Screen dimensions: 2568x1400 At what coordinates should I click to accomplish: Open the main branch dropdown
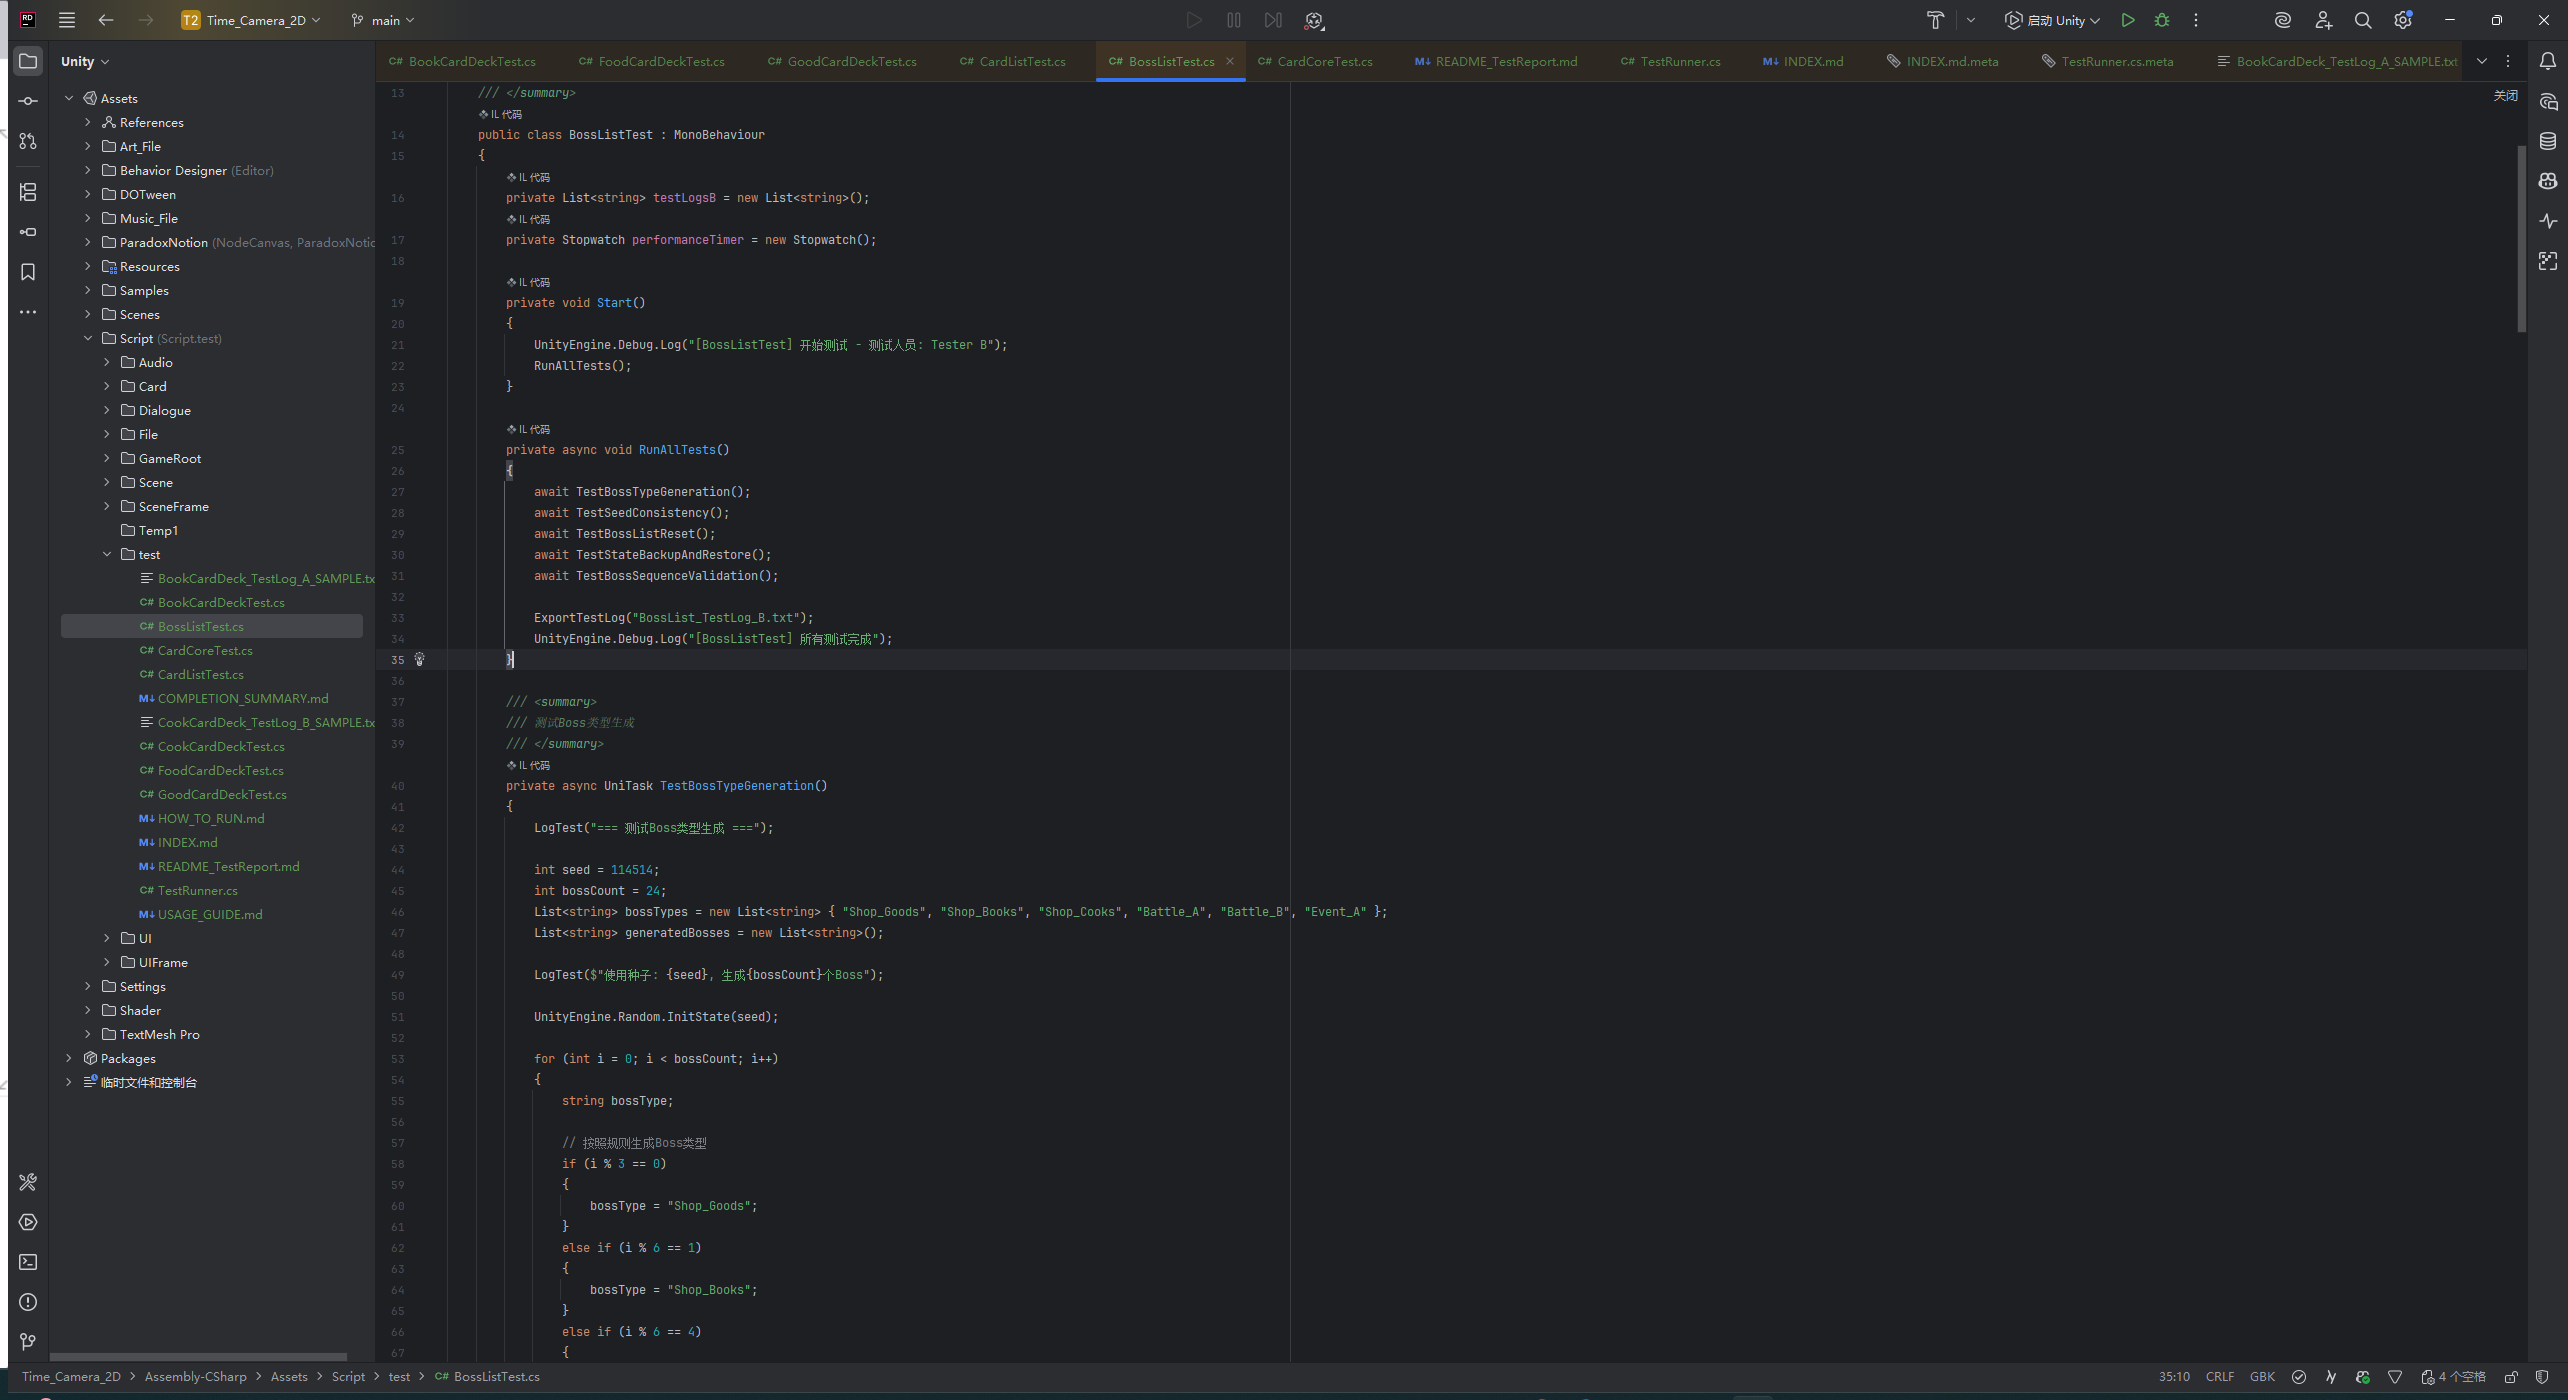coord(383,20)
